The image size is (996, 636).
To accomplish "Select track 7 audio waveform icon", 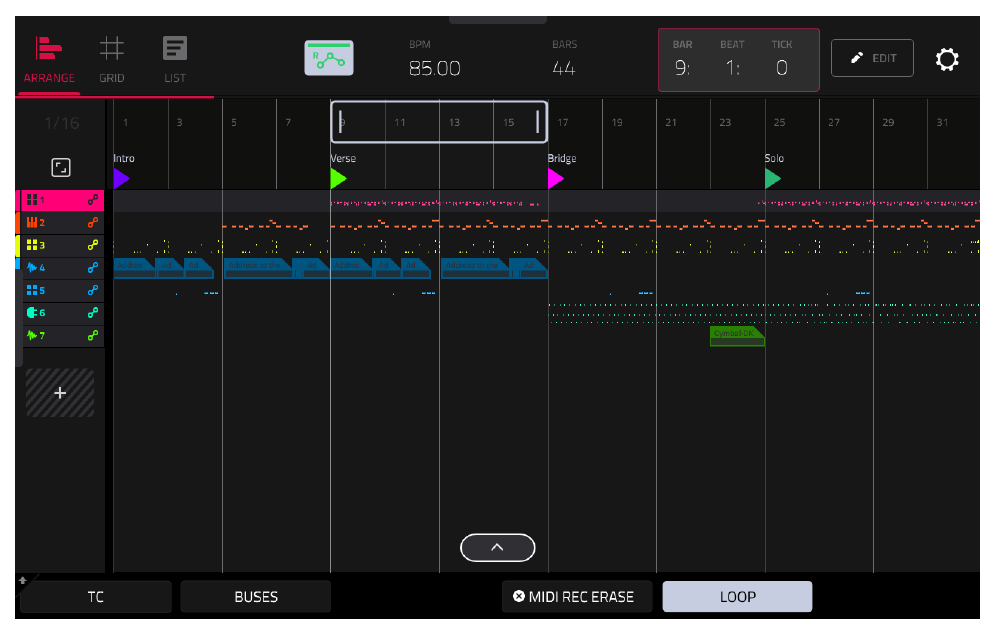I will (32, 335).
